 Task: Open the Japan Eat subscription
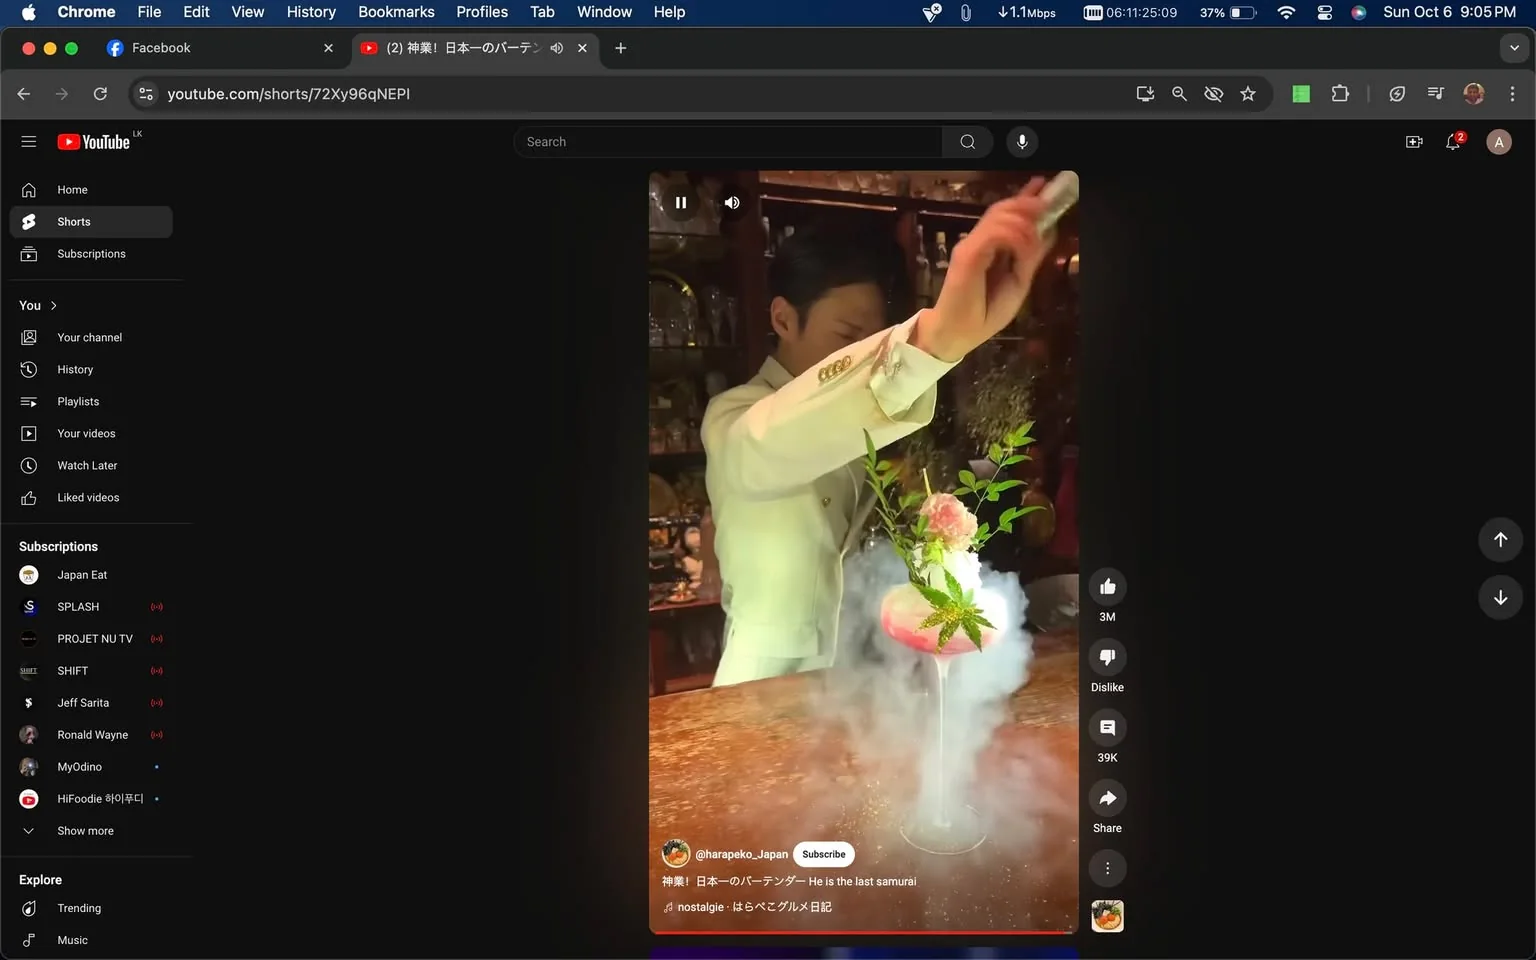pos(91,575)
